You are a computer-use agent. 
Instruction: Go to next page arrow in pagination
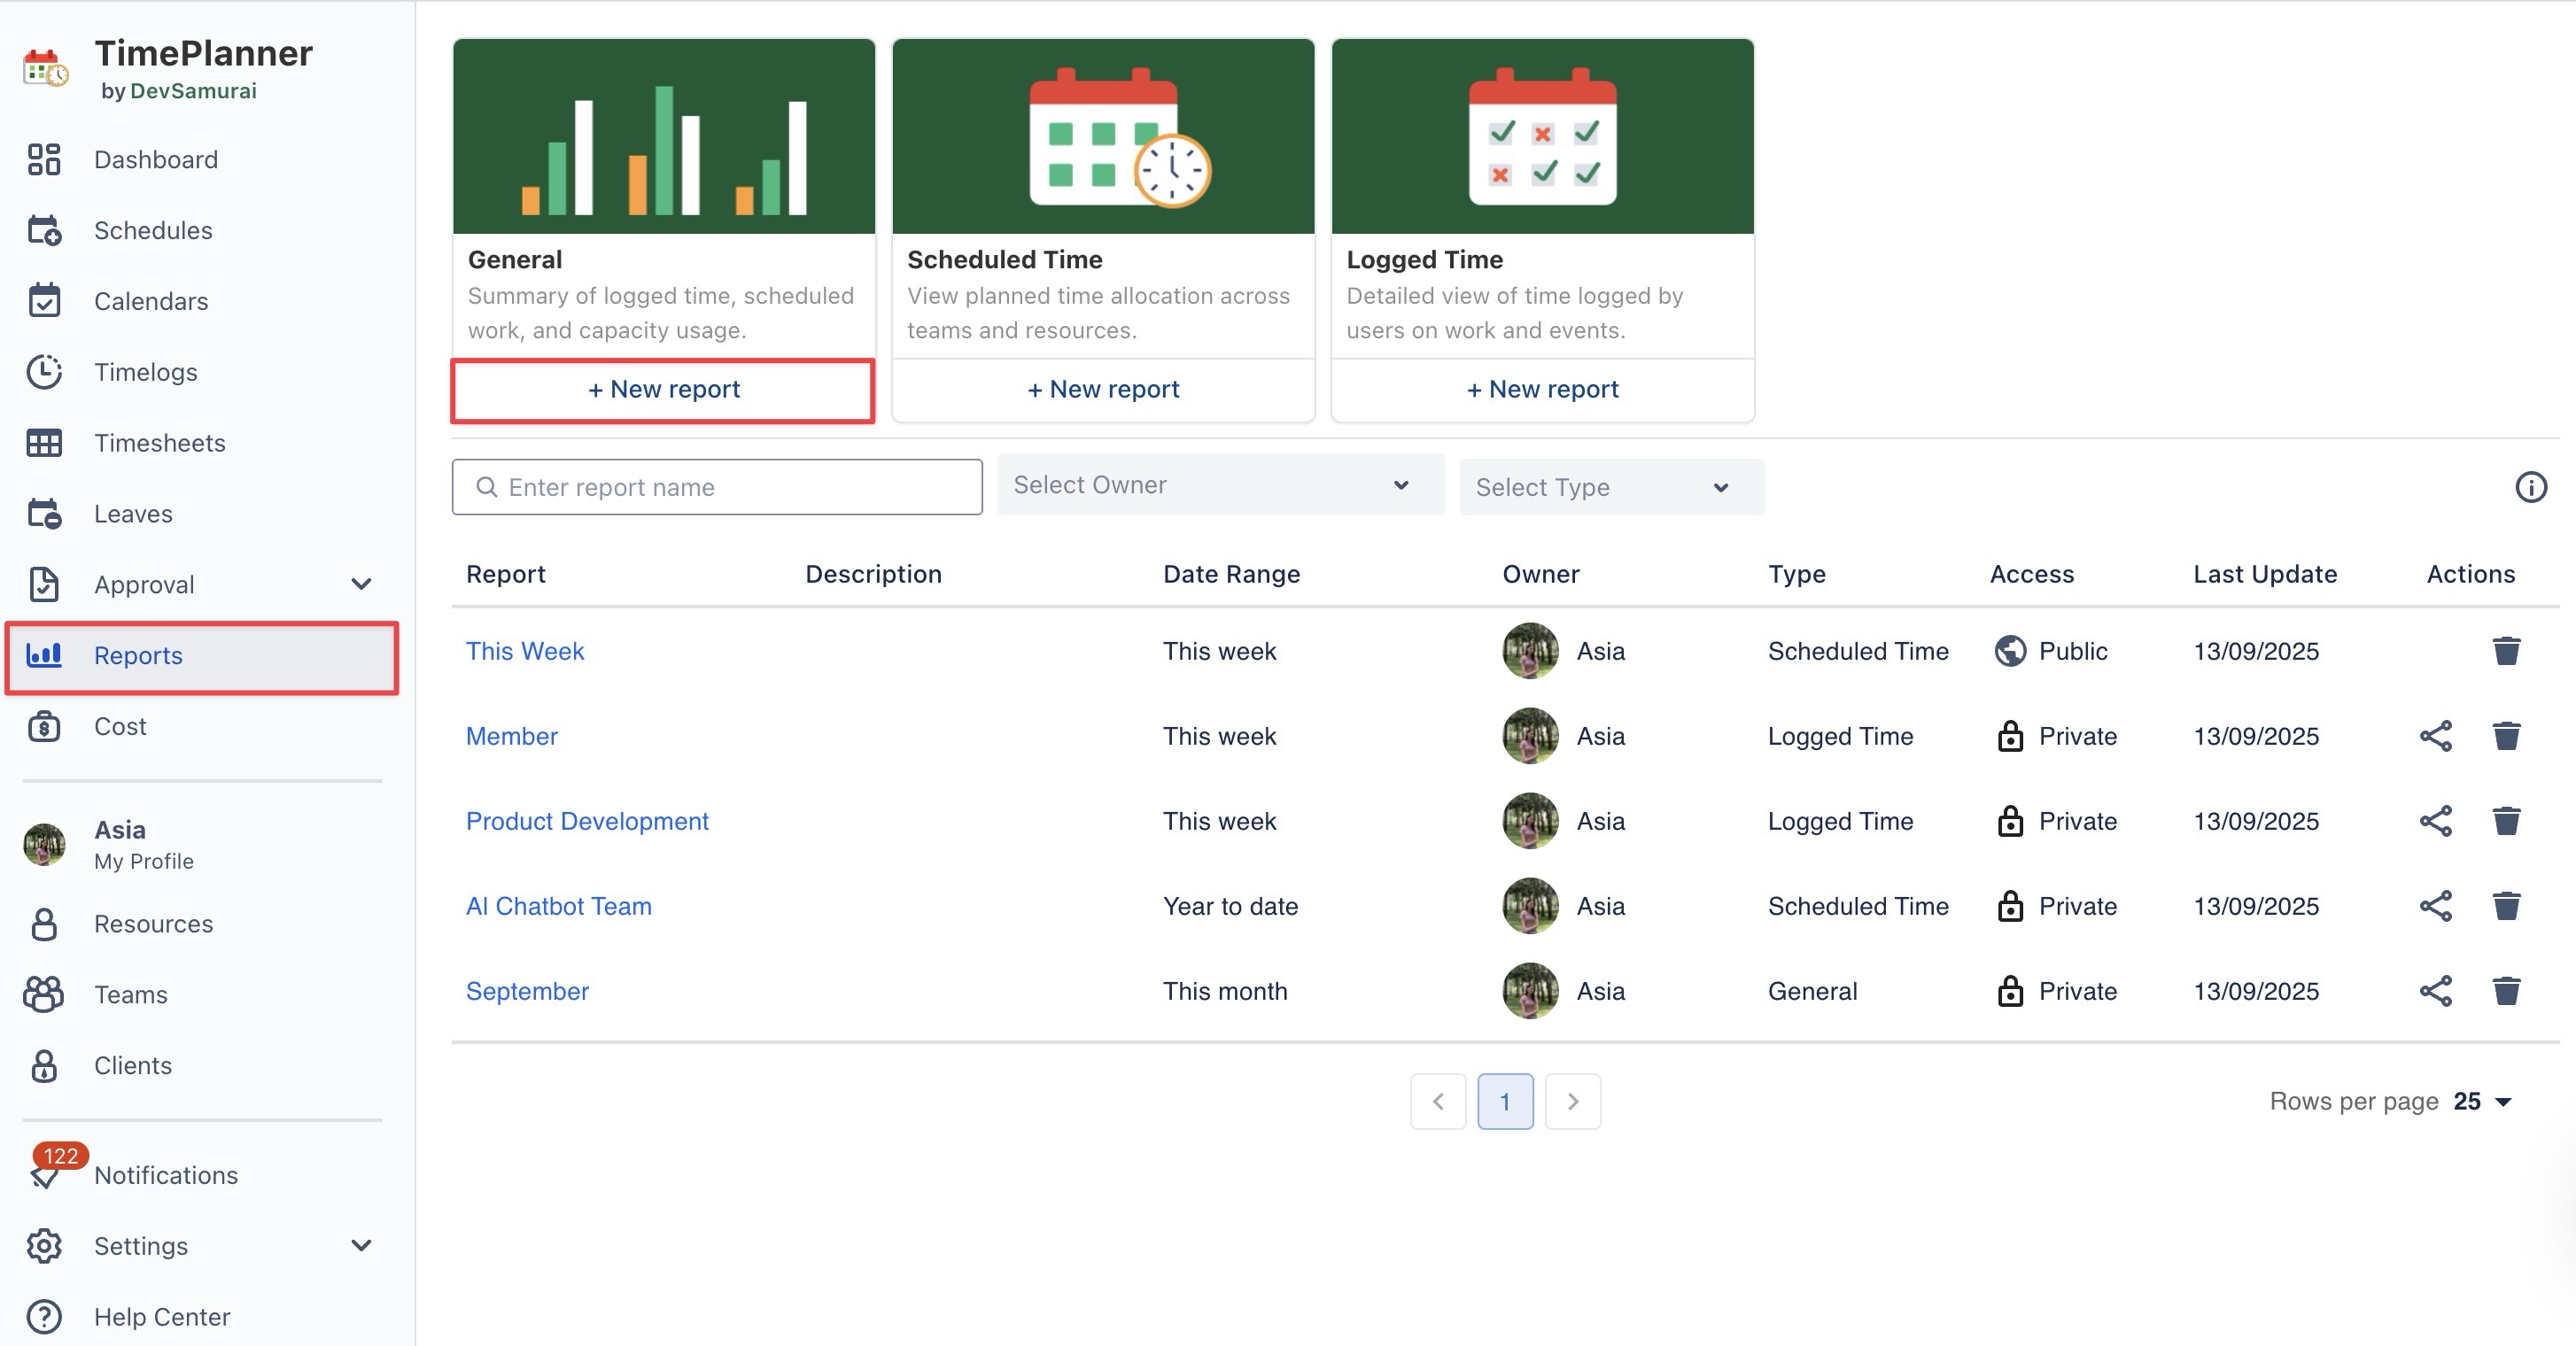pos(1572,1101)
